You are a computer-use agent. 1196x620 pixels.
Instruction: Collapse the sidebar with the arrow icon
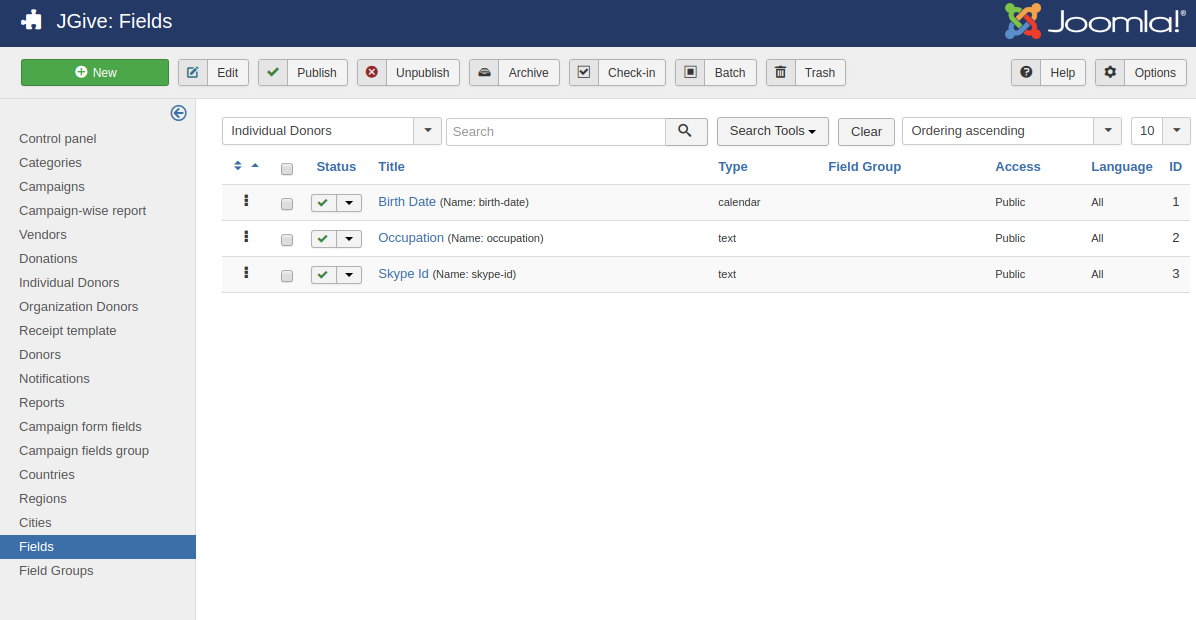tap(178, 113)
